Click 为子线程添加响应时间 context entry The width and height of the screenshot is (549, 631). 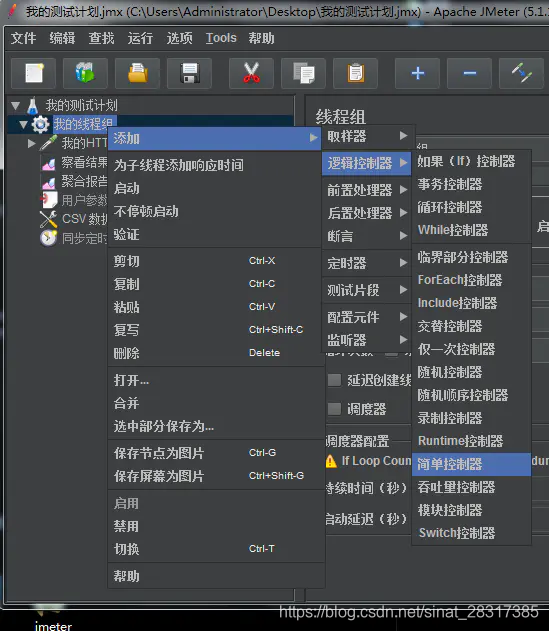(x=216, y=165)
